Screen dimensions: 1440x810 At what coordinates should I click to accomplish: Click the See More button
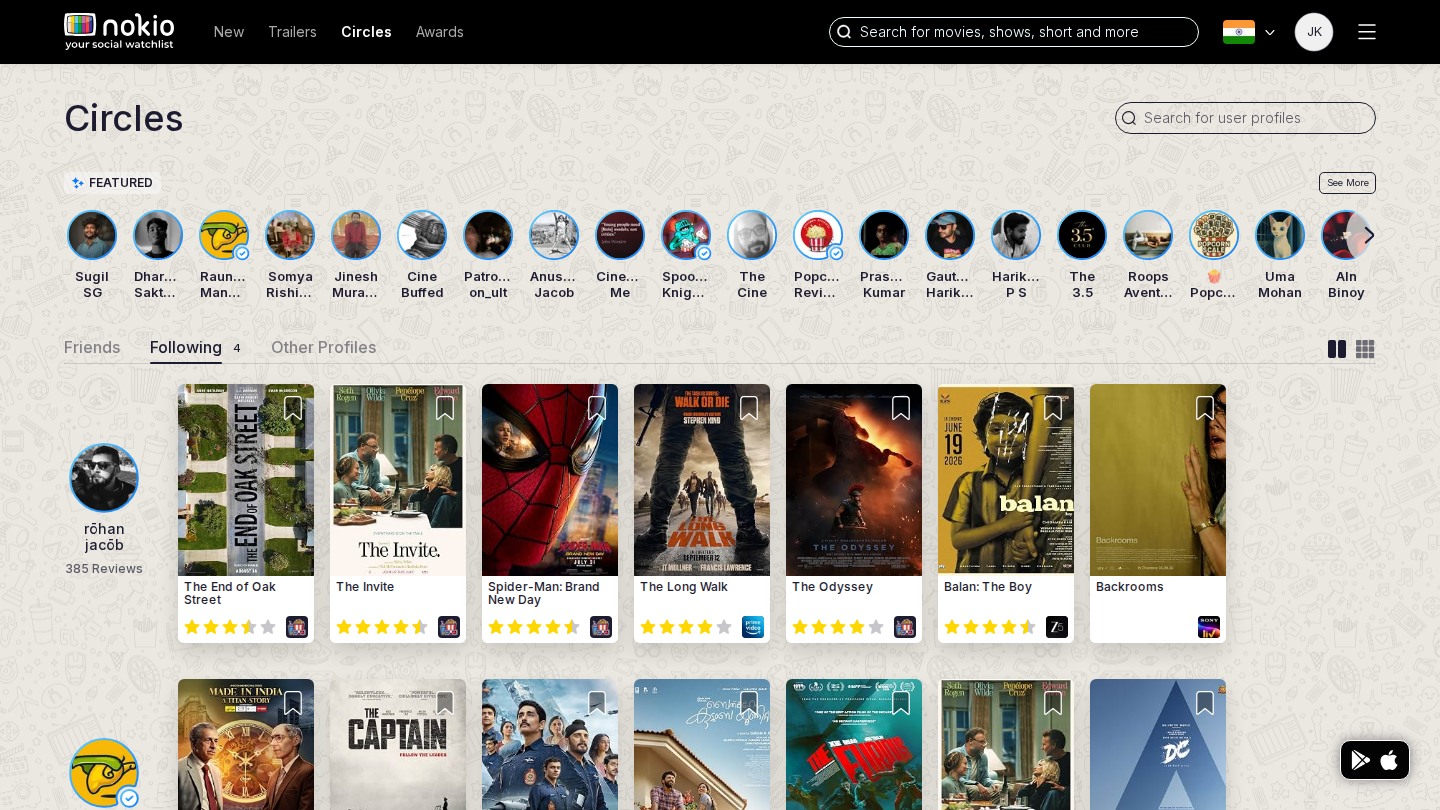point(1347,183)
